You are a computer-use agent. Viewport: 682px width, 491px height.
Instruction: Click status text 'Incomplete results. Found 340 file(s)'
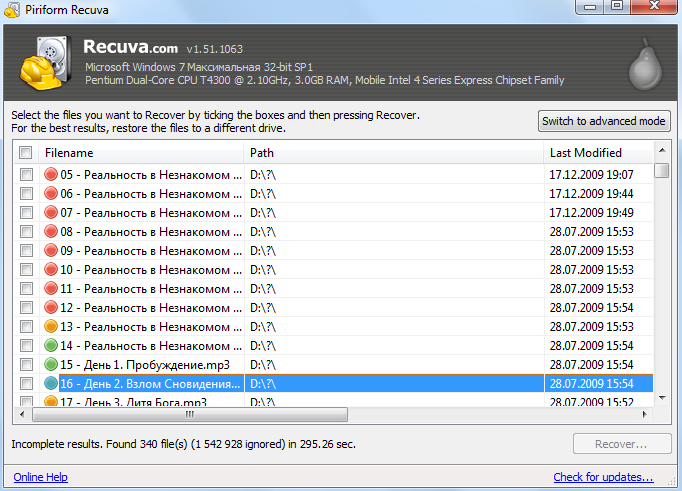pos(99,444)
